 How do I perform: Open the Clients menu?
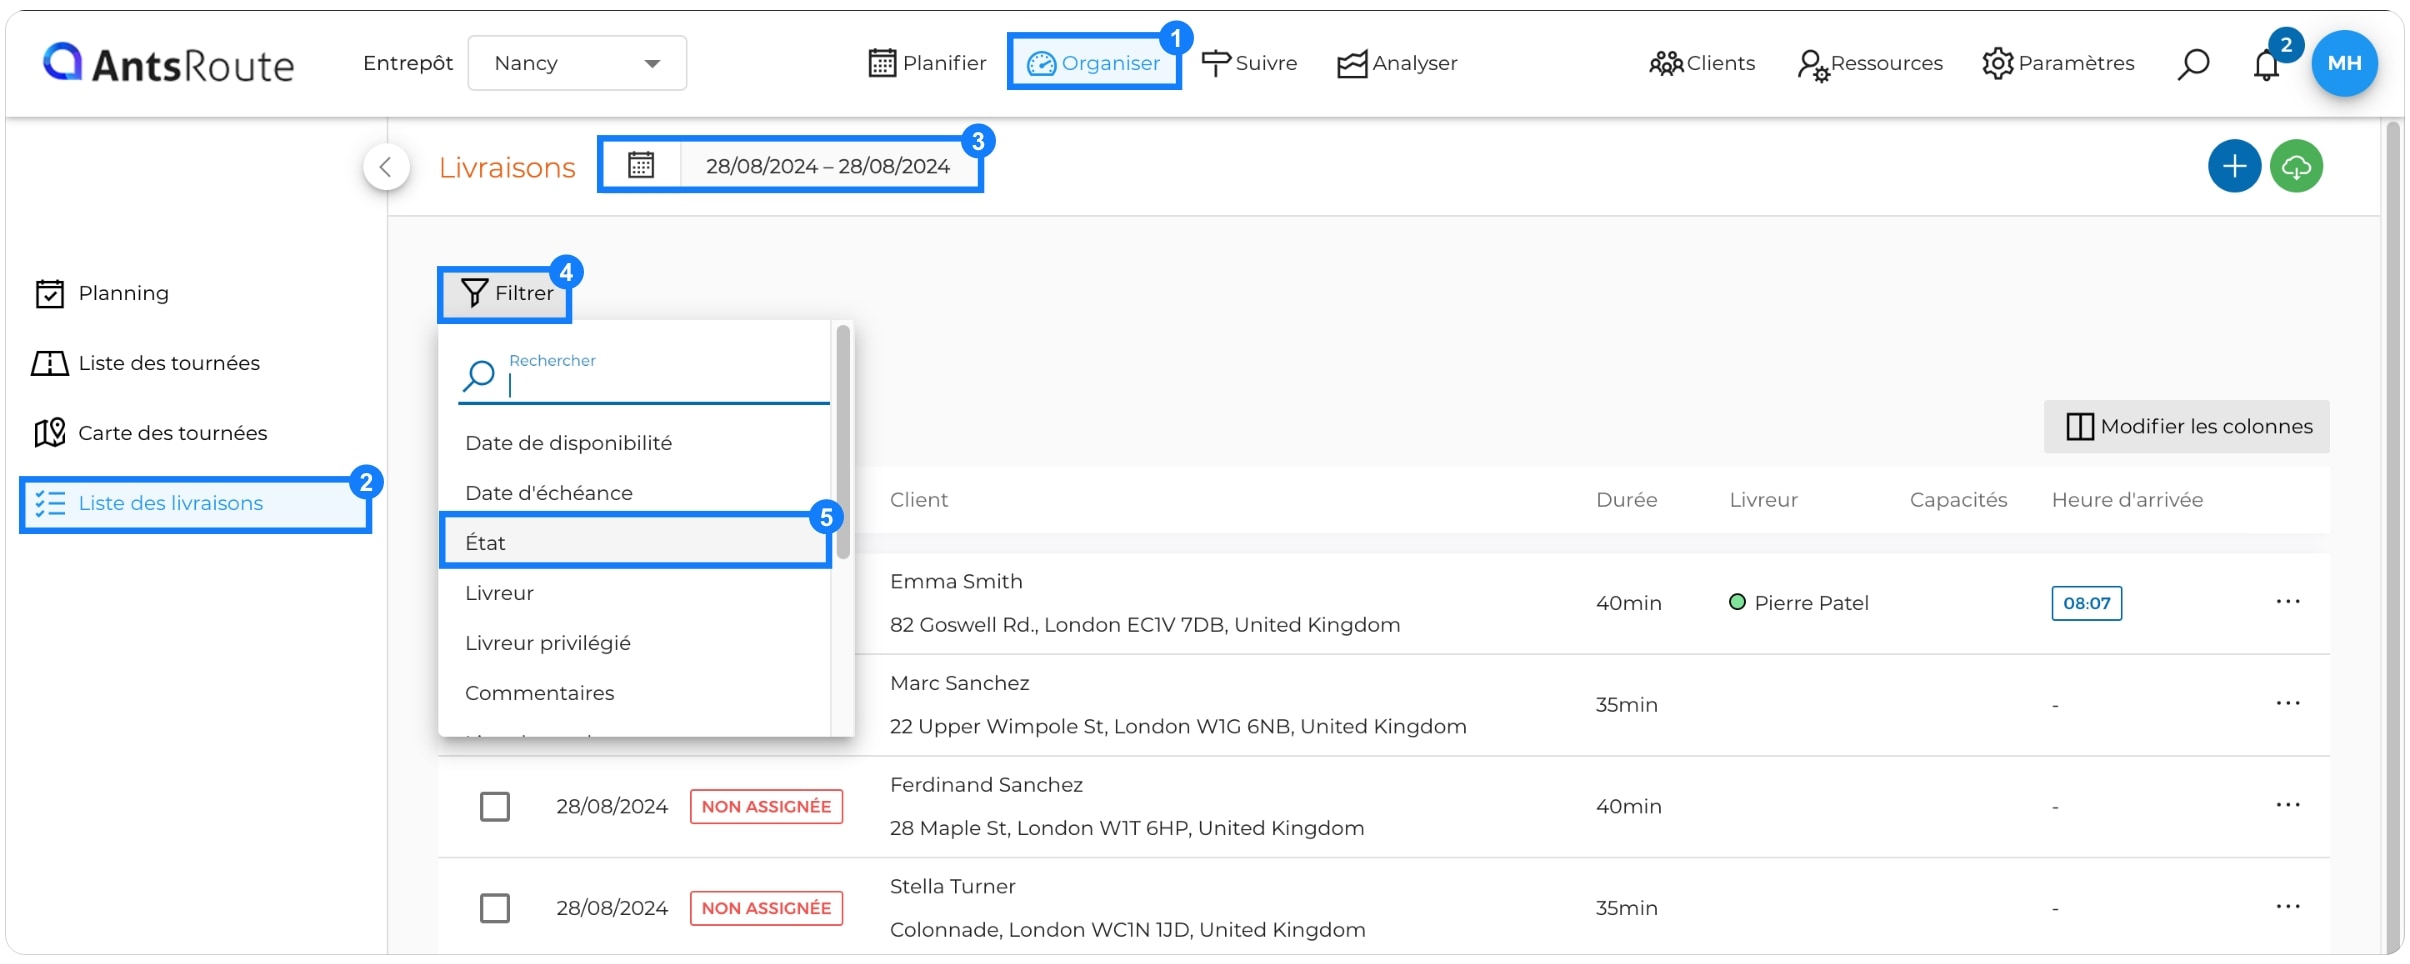(x=1702, y=63)
